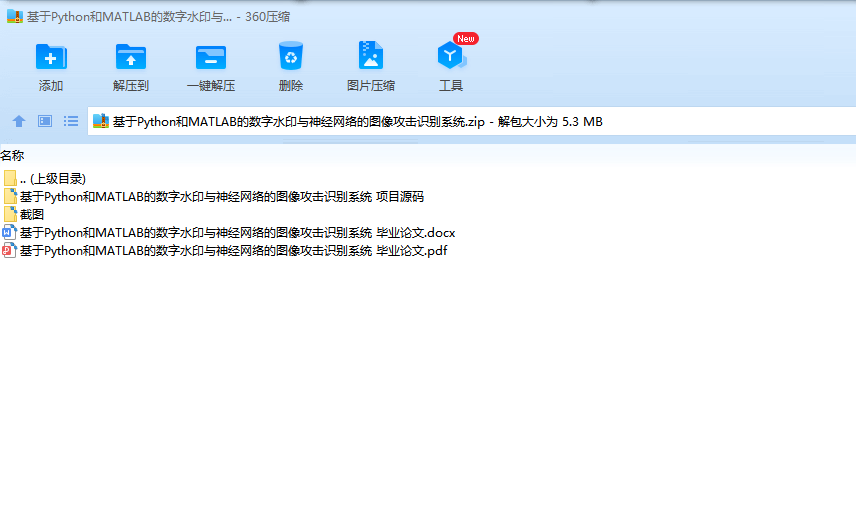Select the .. (上级目录) parent folder row

44,178
